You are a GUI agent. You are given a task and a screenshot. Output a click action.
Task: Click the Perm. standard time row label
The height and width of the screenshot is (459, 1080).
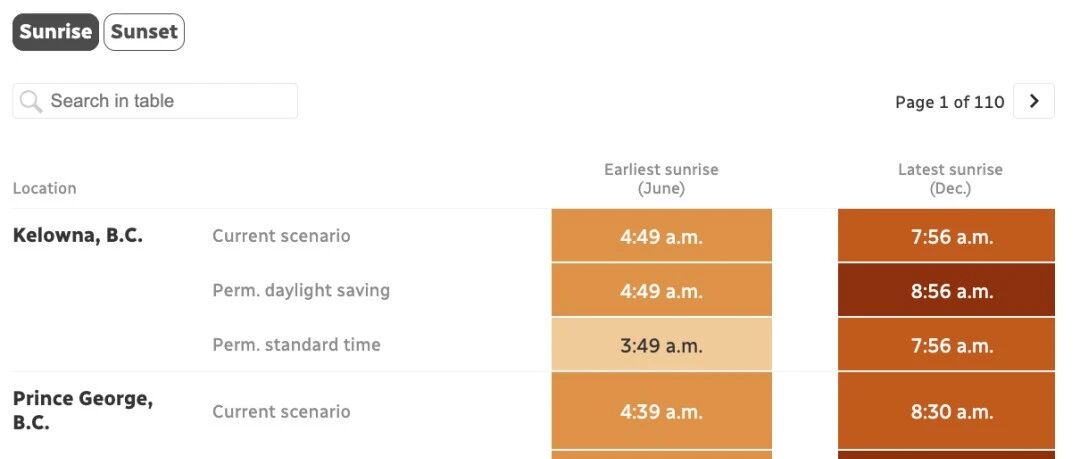point(296,345)
